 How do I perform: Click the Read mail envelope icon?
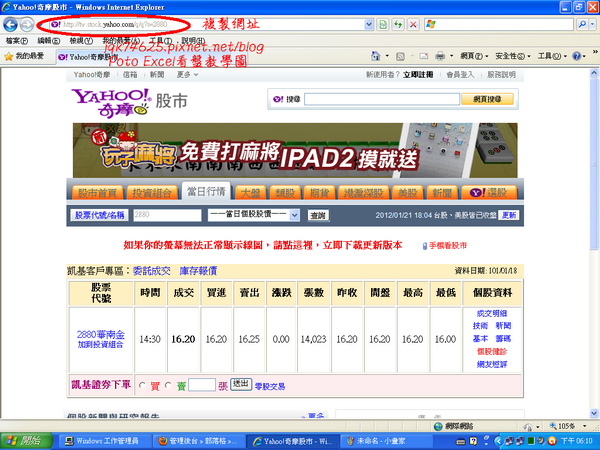424,56
